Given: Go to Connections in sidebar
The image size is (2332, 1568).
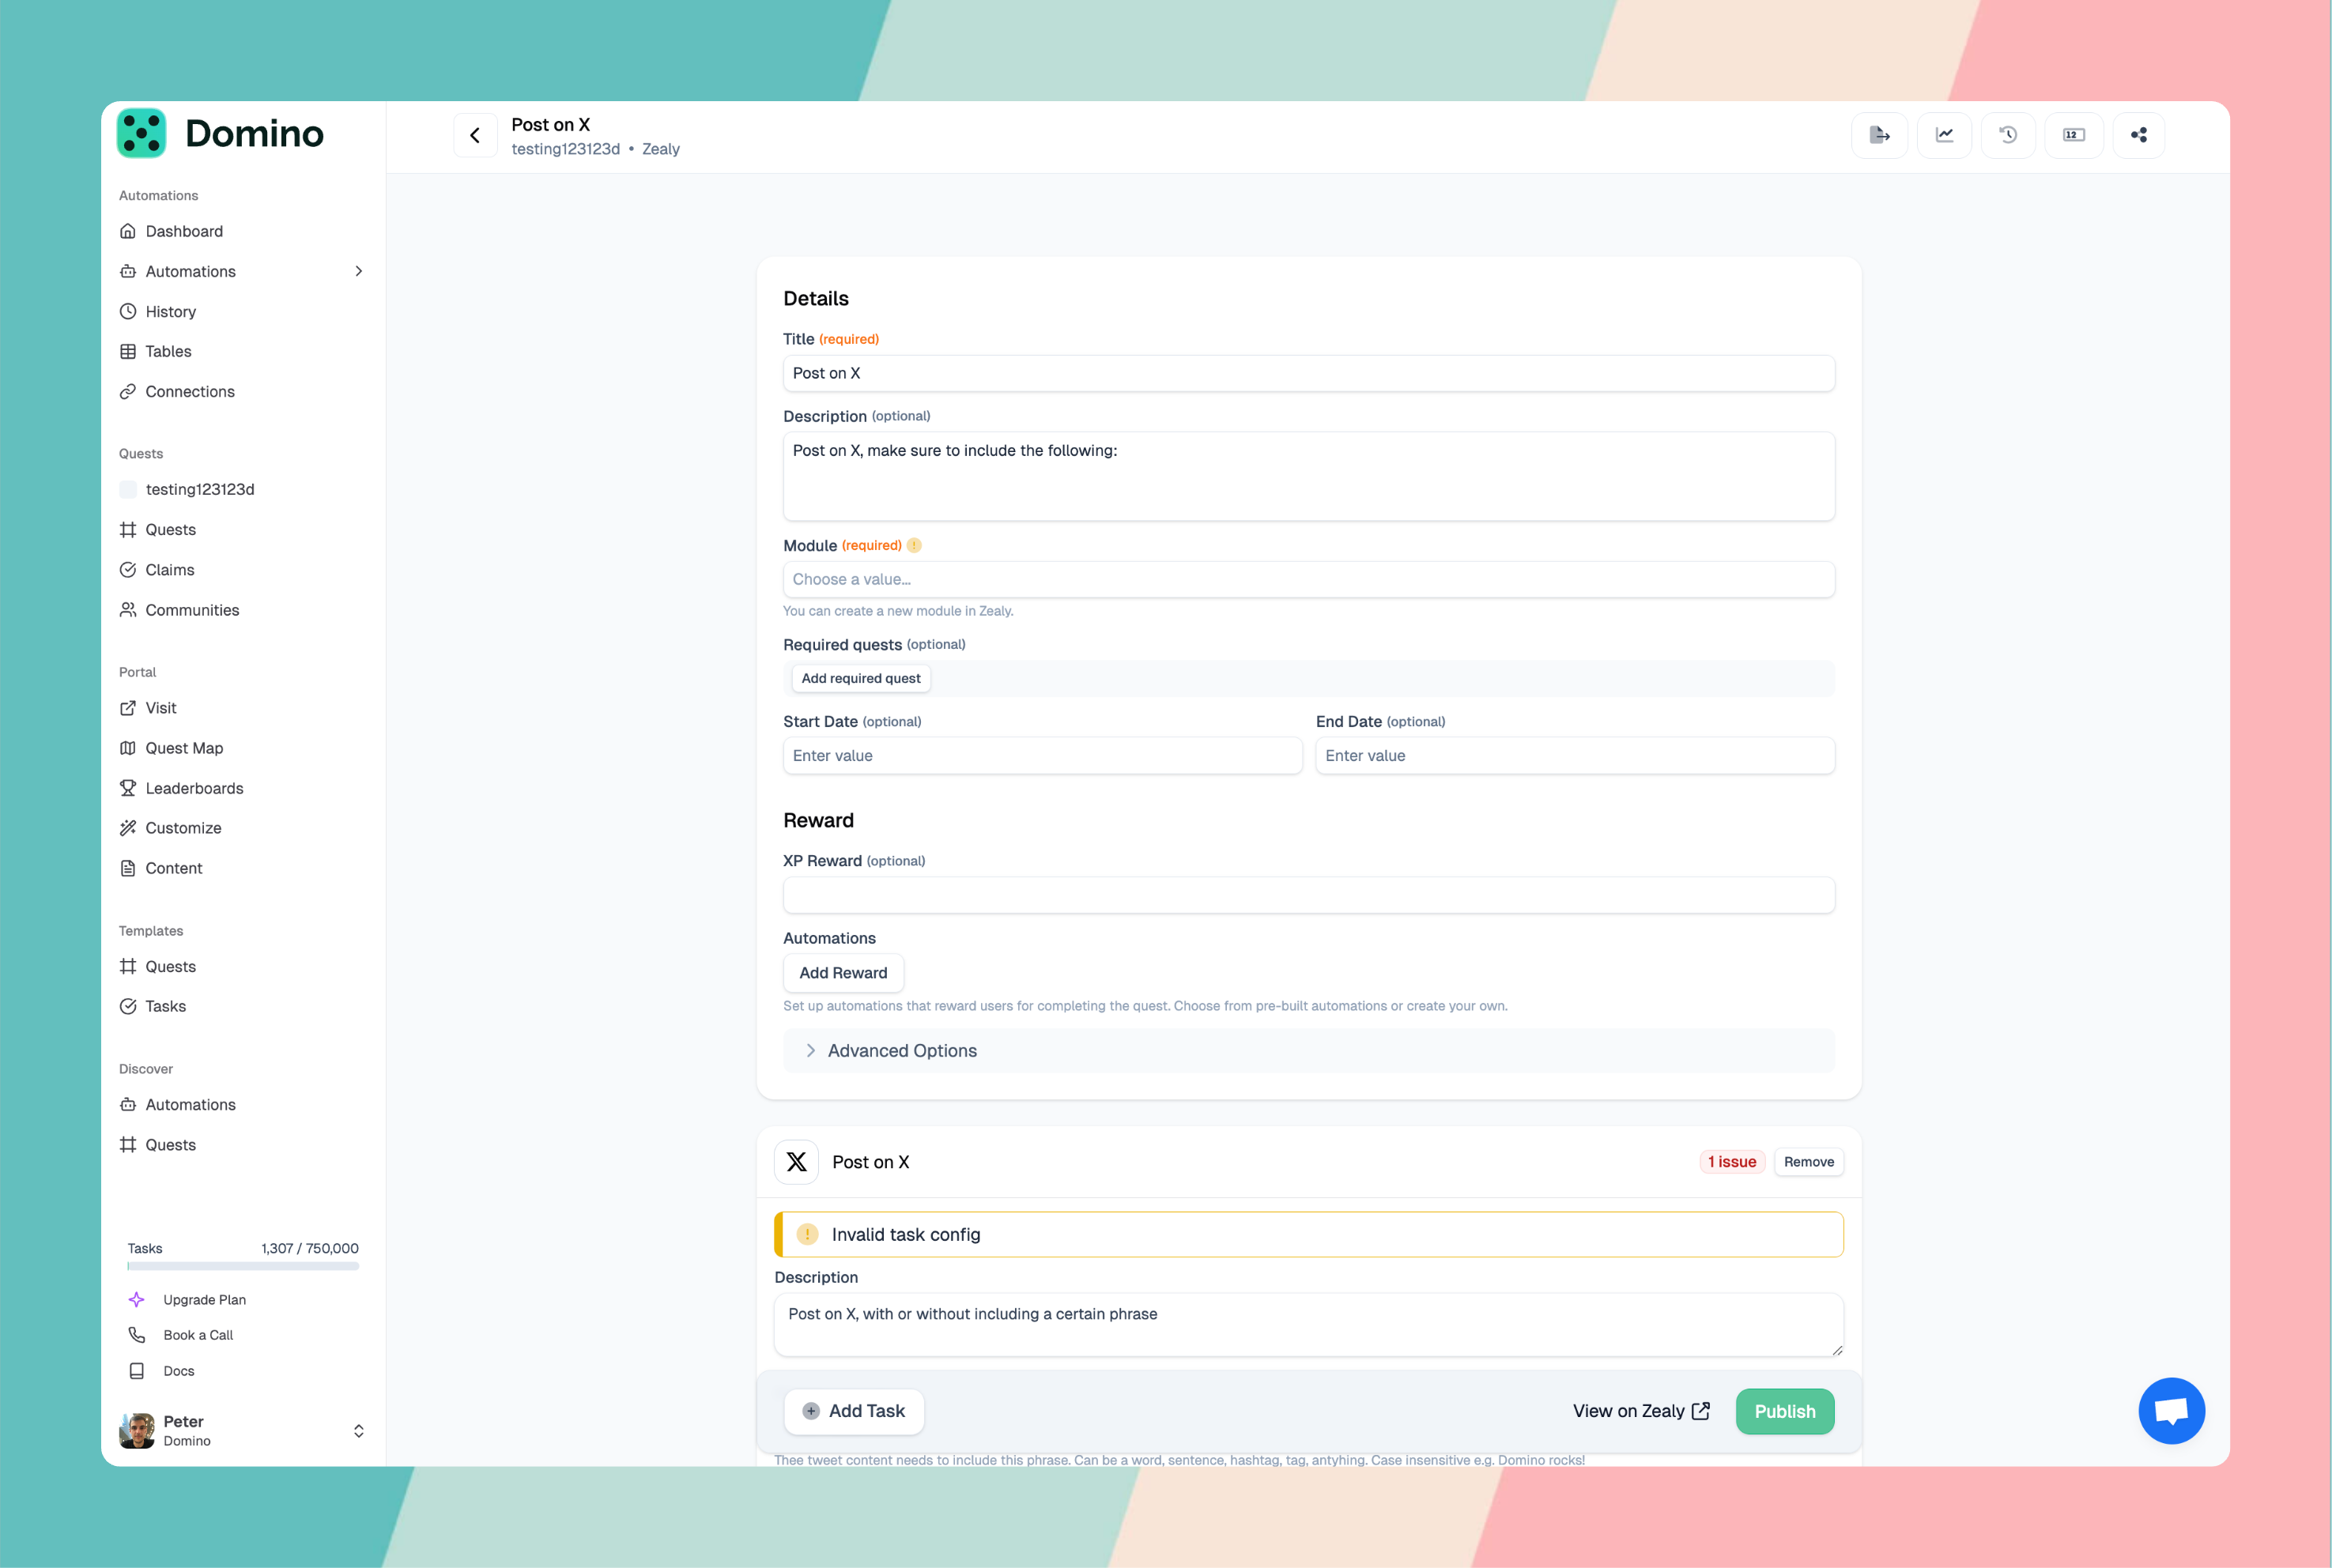Looking at the screenshot, I should click(x=190, y=391).
